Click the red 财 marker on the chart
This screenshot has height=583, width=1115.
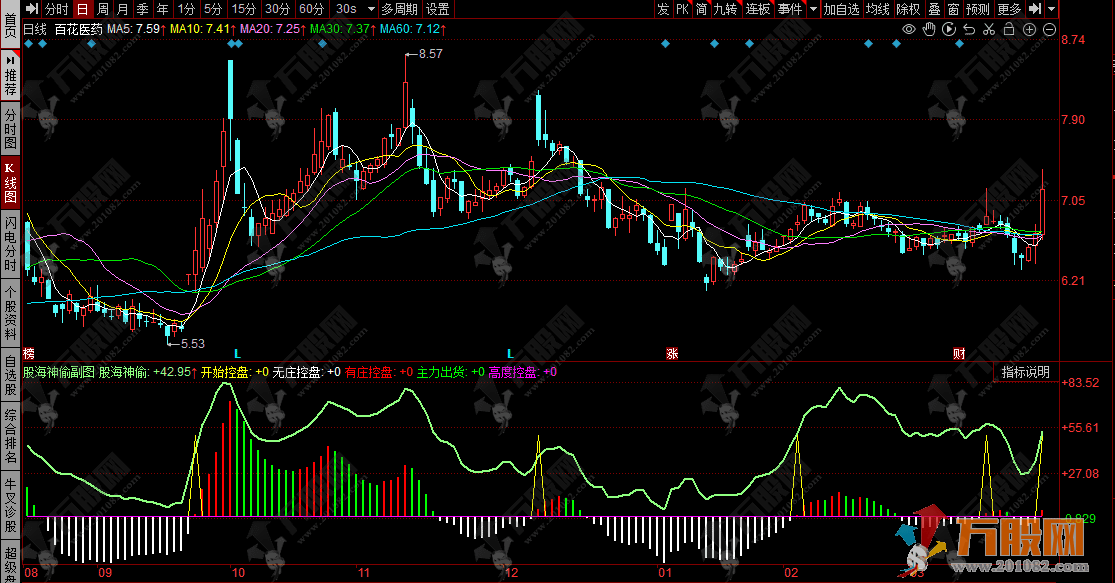[959, 353]
